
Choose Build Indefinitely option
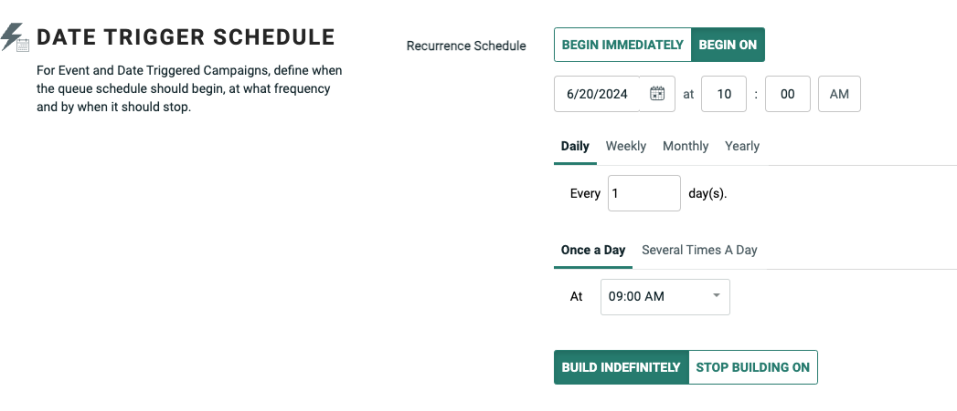click(621, 367)
